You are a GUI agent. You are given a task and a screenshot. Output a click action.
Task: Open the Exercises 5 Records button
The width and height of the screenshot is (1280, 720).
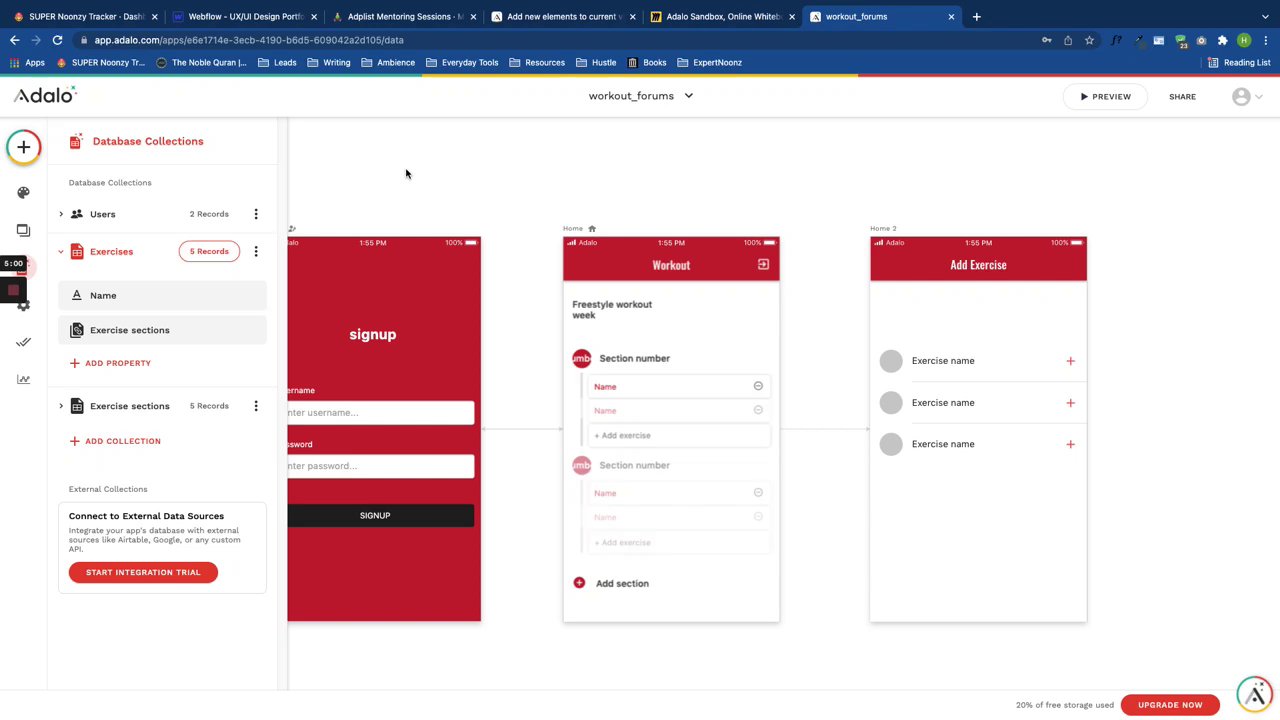coord(209,251)
